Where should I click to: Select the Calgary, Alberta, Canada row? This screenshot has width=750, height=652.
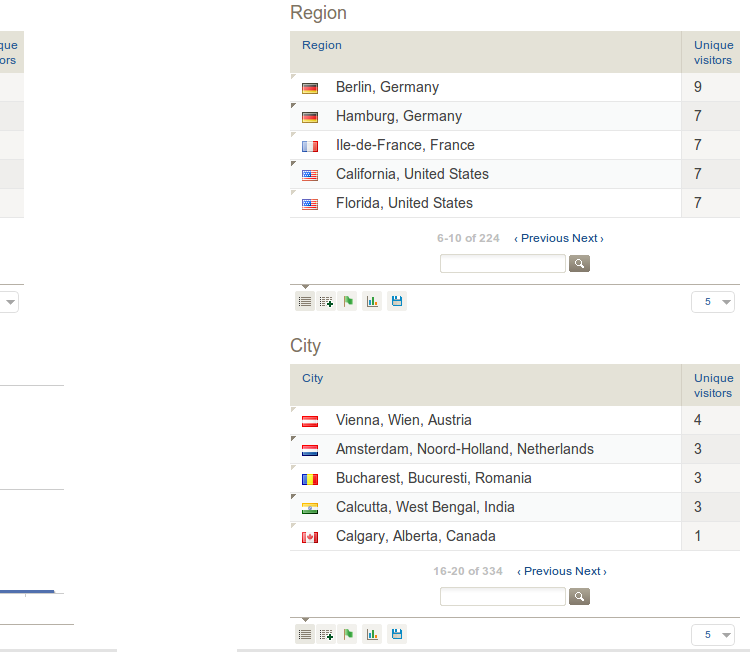515,536
